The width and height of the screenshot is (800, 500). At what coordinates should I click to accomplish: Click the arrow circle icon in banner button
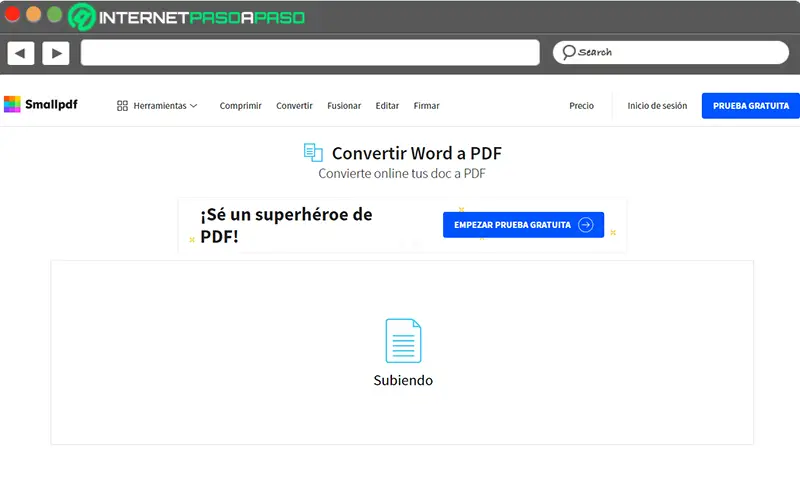(586, 224)
